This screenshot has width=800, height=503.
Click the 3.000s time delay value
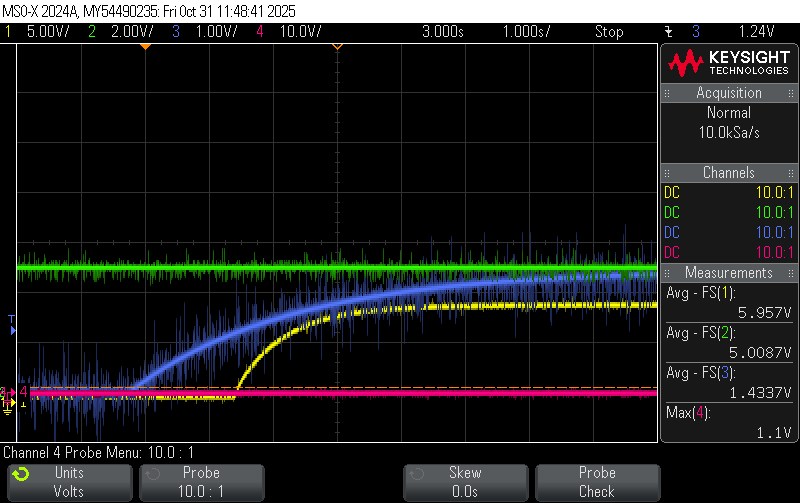pos(443,32)
